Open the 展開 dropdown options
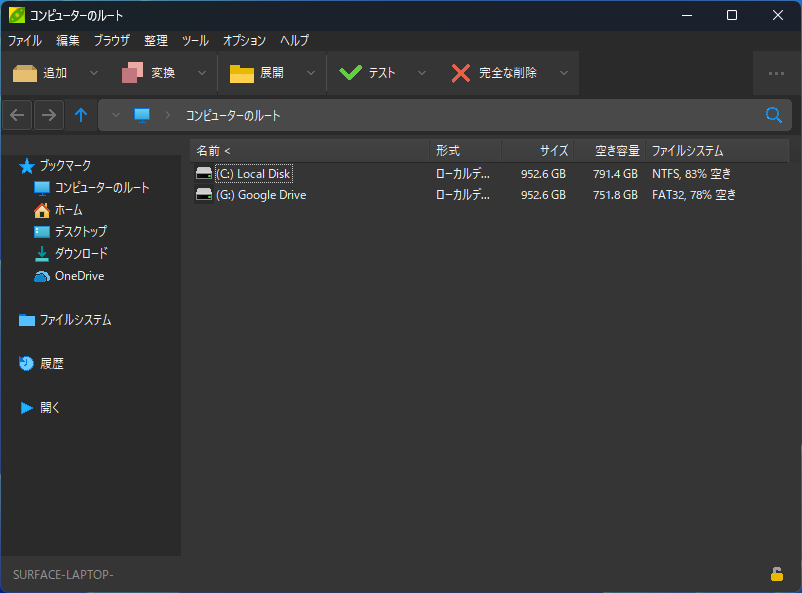The image size is (802, 593). point(310,73)
